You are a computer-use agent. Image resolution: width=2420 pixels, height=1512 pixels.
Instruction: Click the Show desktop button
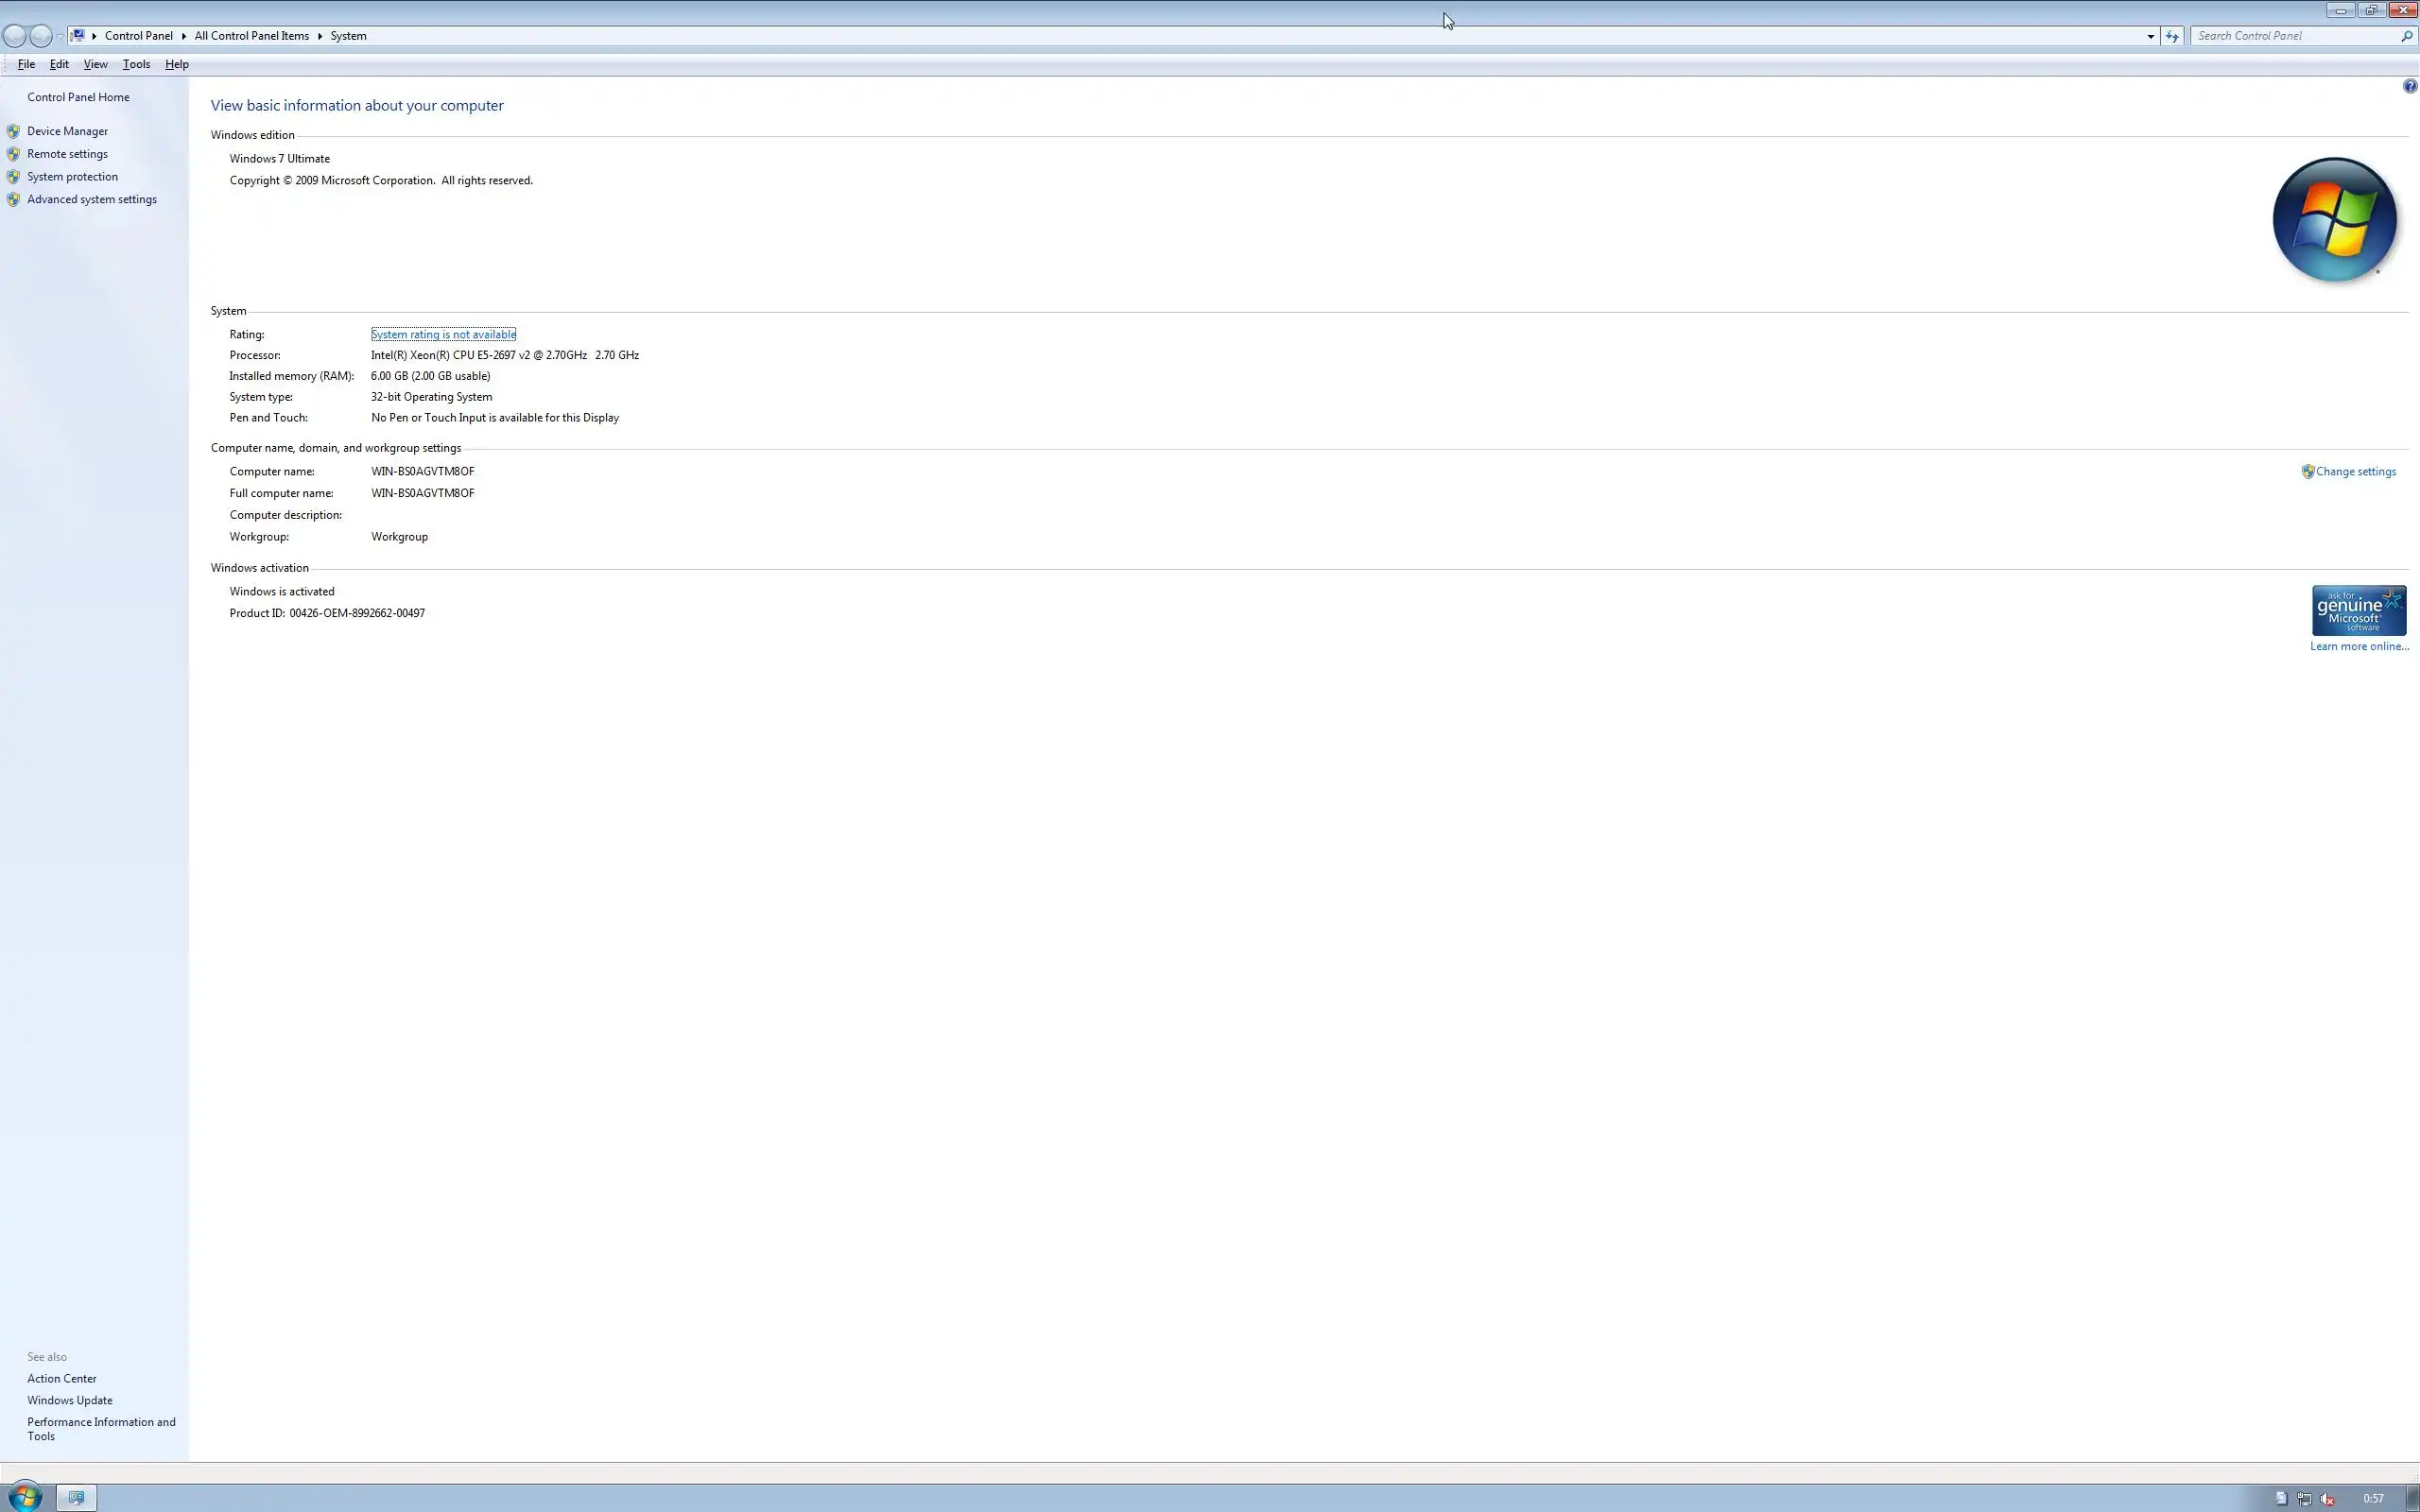2413,1497
